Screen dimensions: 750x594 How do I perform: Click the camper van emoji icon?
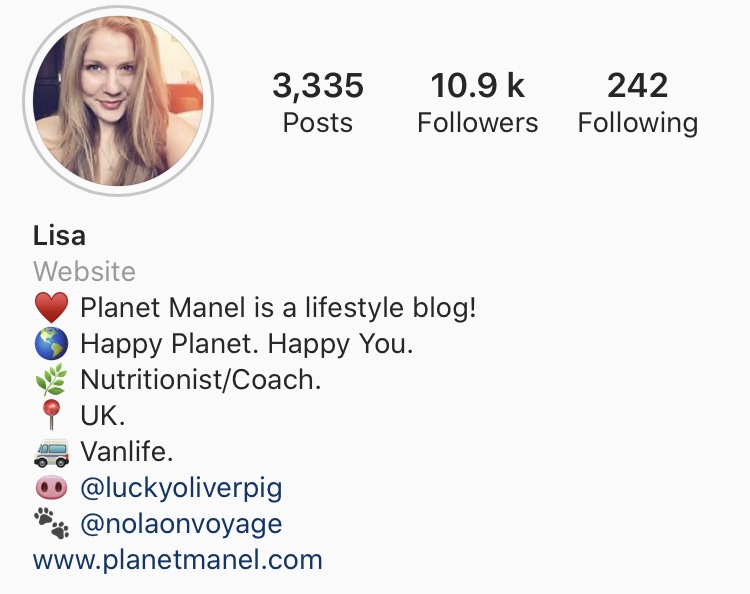[x=51, y=452]
